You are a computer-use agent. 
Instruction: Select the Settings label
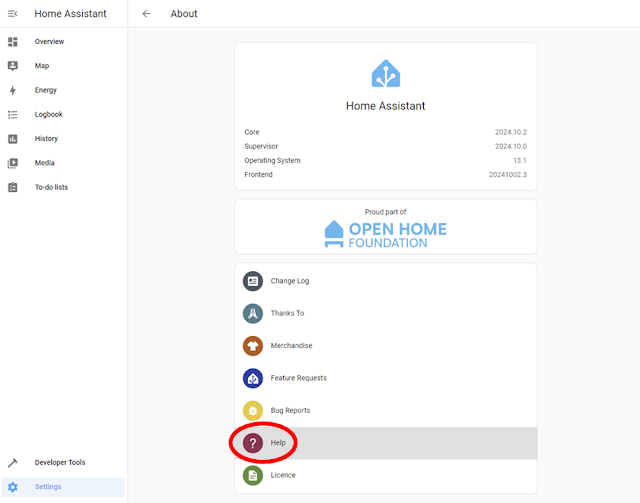click(48, 487)
